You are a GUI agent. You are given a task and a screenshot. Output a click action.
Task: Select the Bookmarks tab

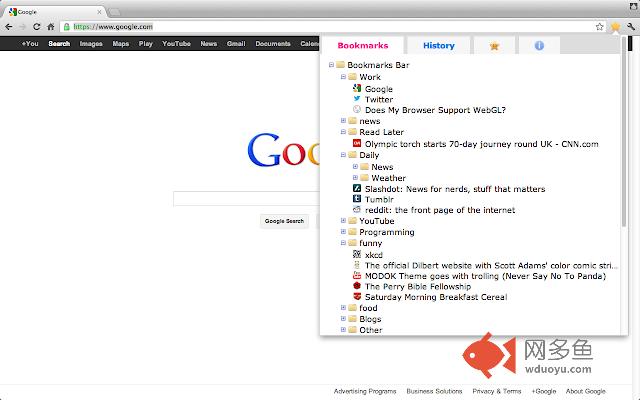(363, 45)
